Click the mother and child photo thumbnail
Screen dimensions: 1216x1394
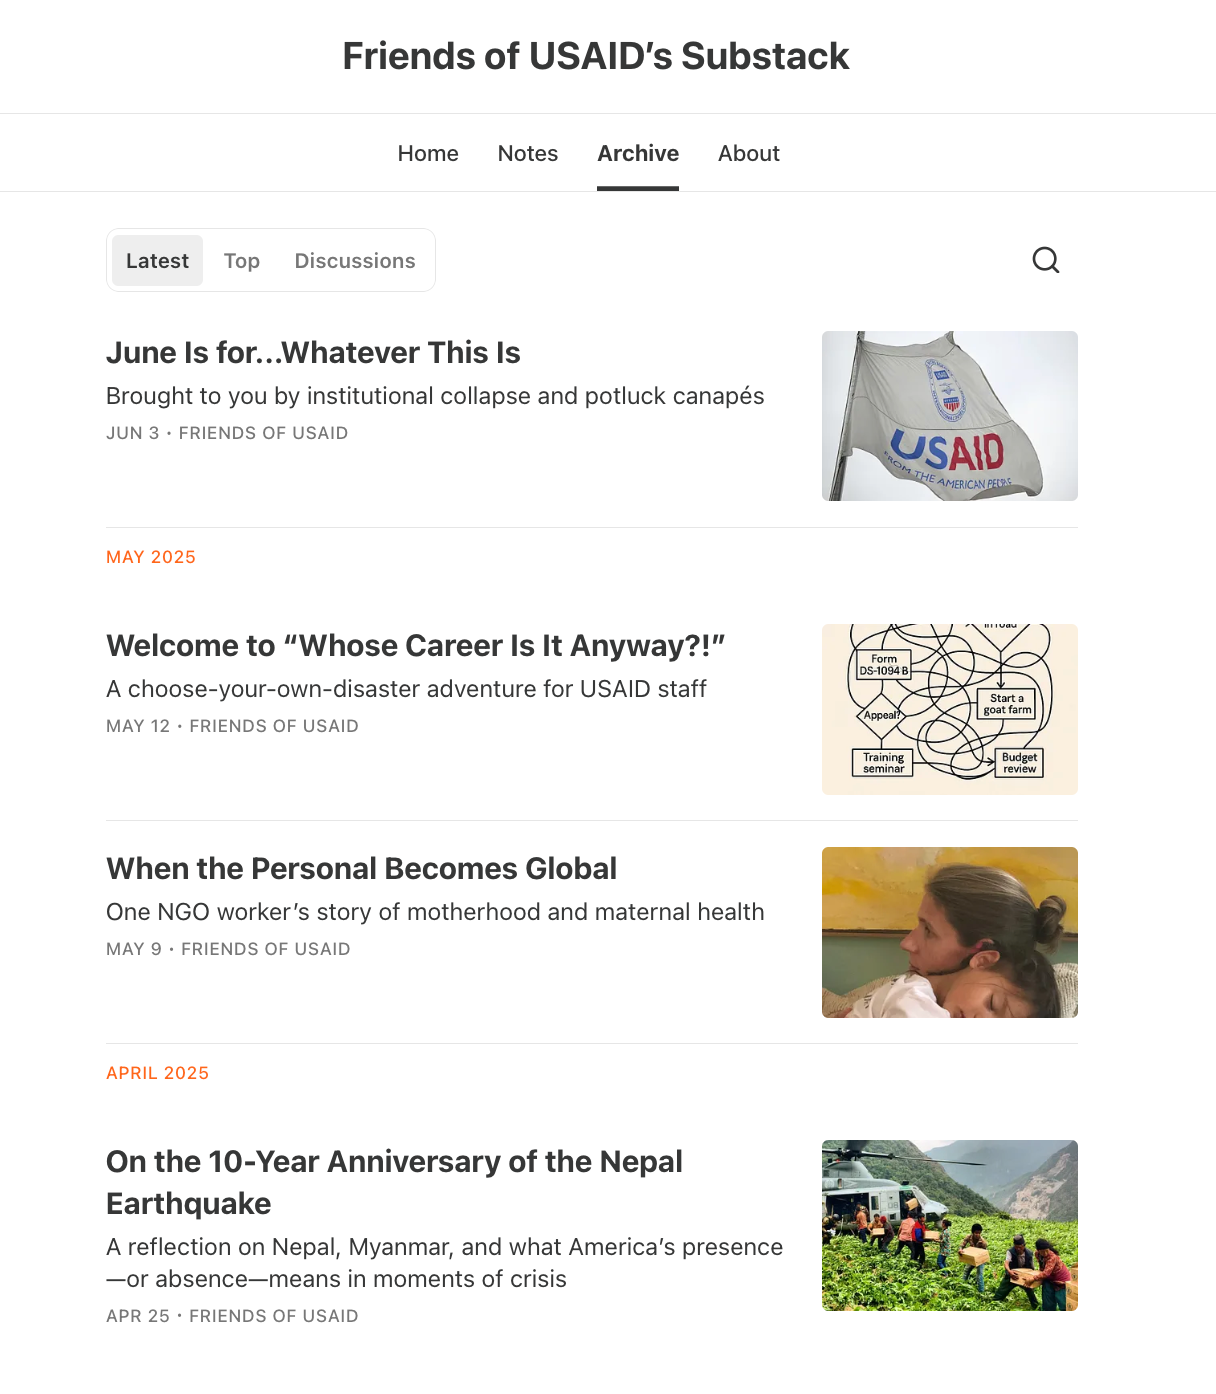click(950, 932)
